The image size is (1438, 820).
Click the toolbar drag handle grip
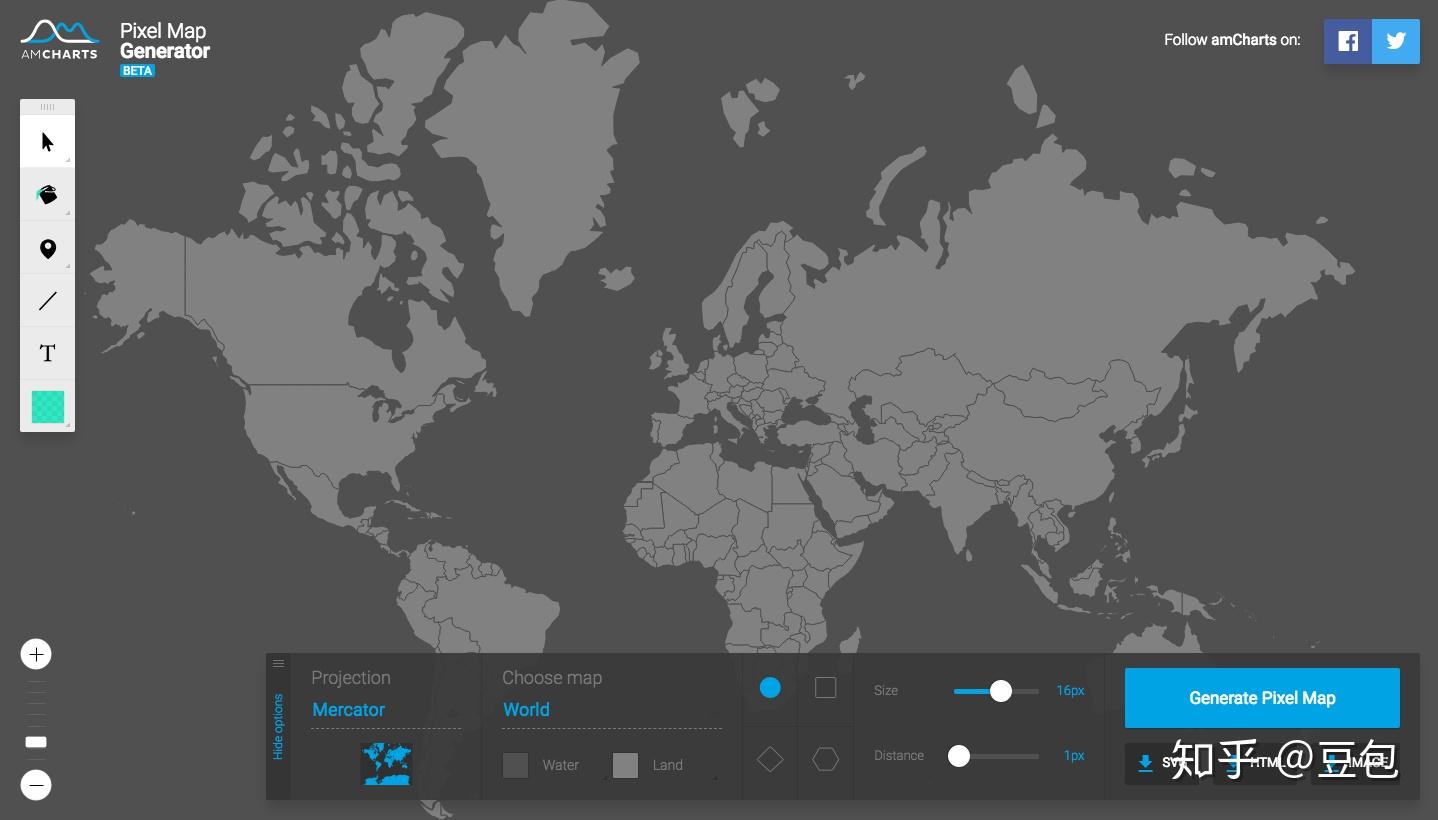(47, 107)
